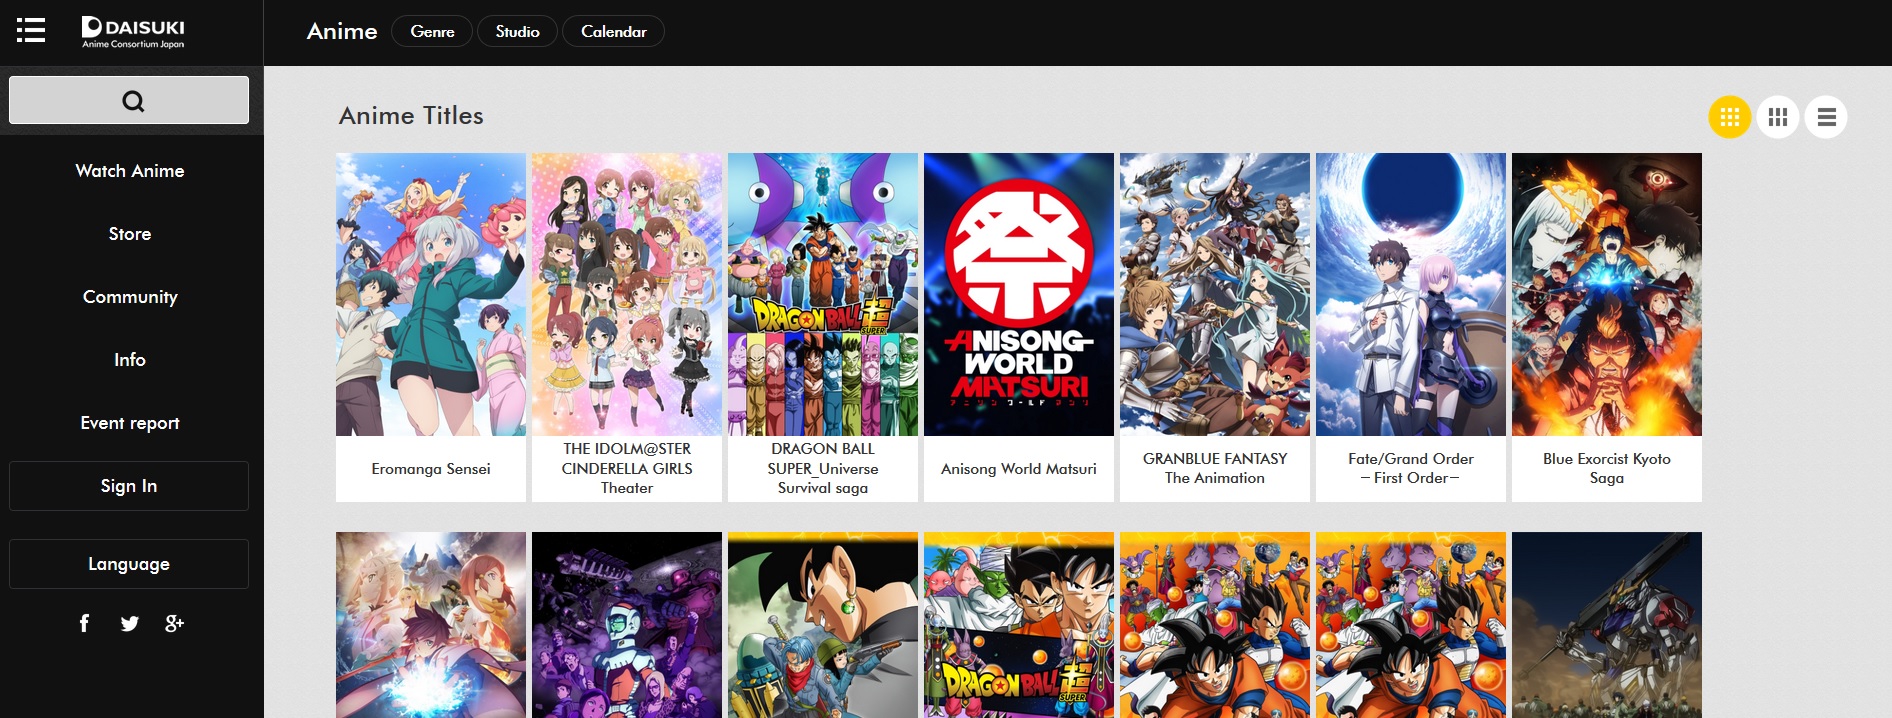Screen dimensions: 1892x718
Task: Open the Twitter icon in sidebar
Action: tap(129, 624)
